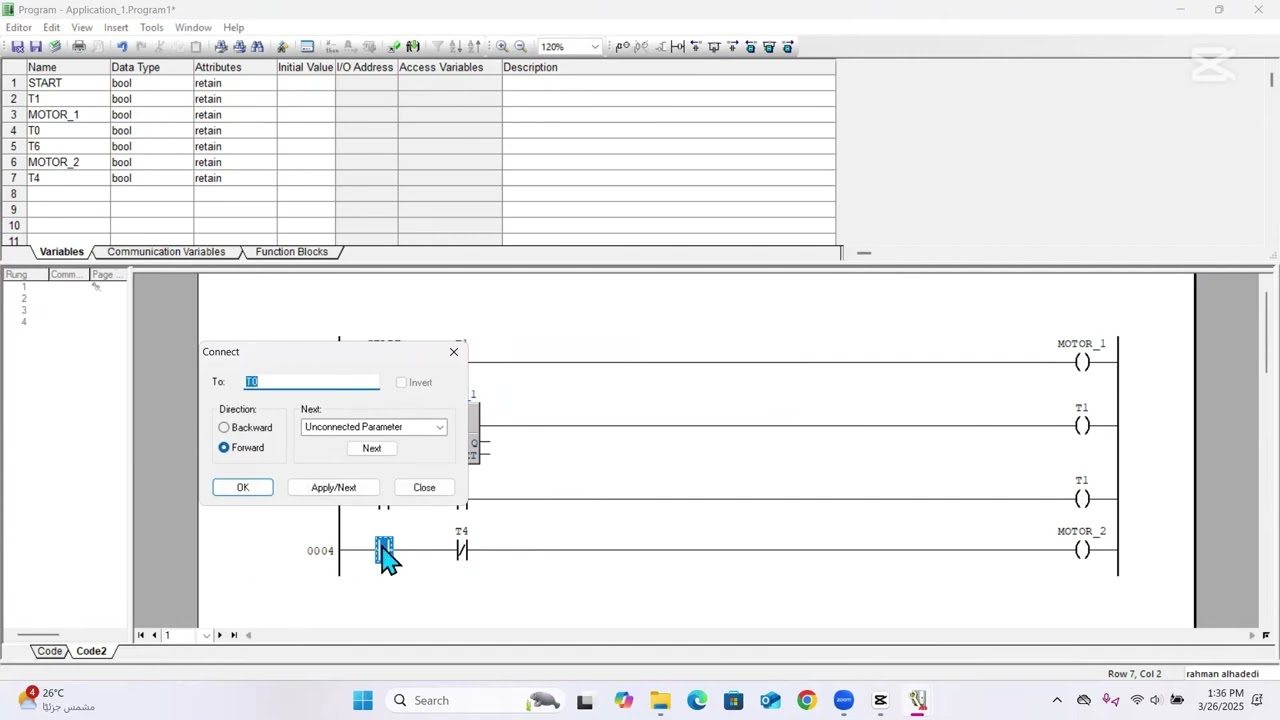Screen dimensions: 1280x720
Task: Open Zoom from the taskbar
Action: (844, 700)
